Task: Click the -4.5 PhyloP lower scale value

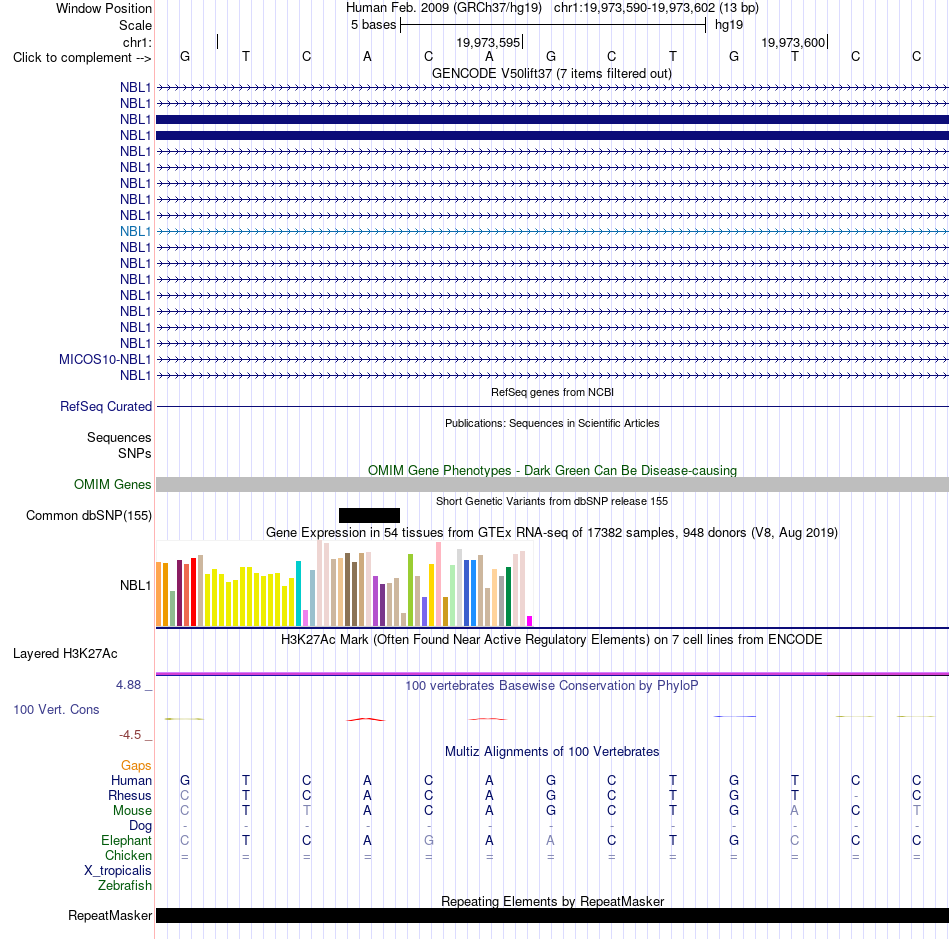Action: 130,735
